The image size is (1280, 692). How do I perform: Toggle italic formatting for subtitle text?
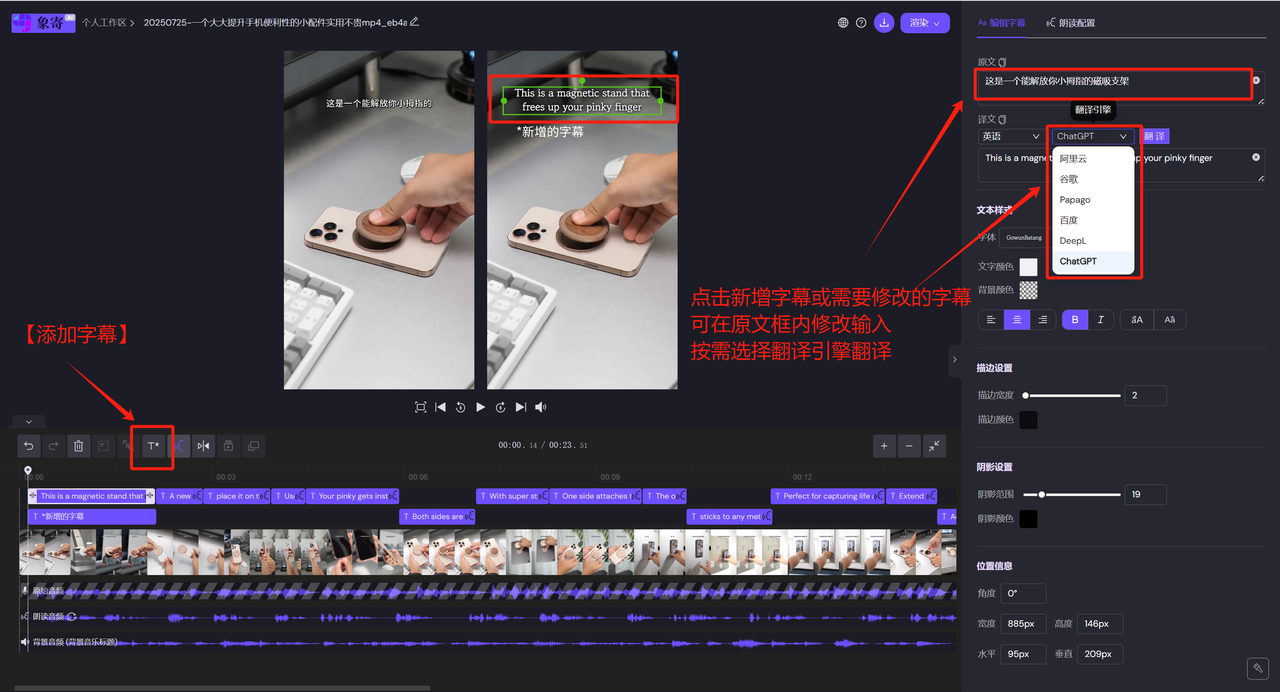pos(1101,319)
